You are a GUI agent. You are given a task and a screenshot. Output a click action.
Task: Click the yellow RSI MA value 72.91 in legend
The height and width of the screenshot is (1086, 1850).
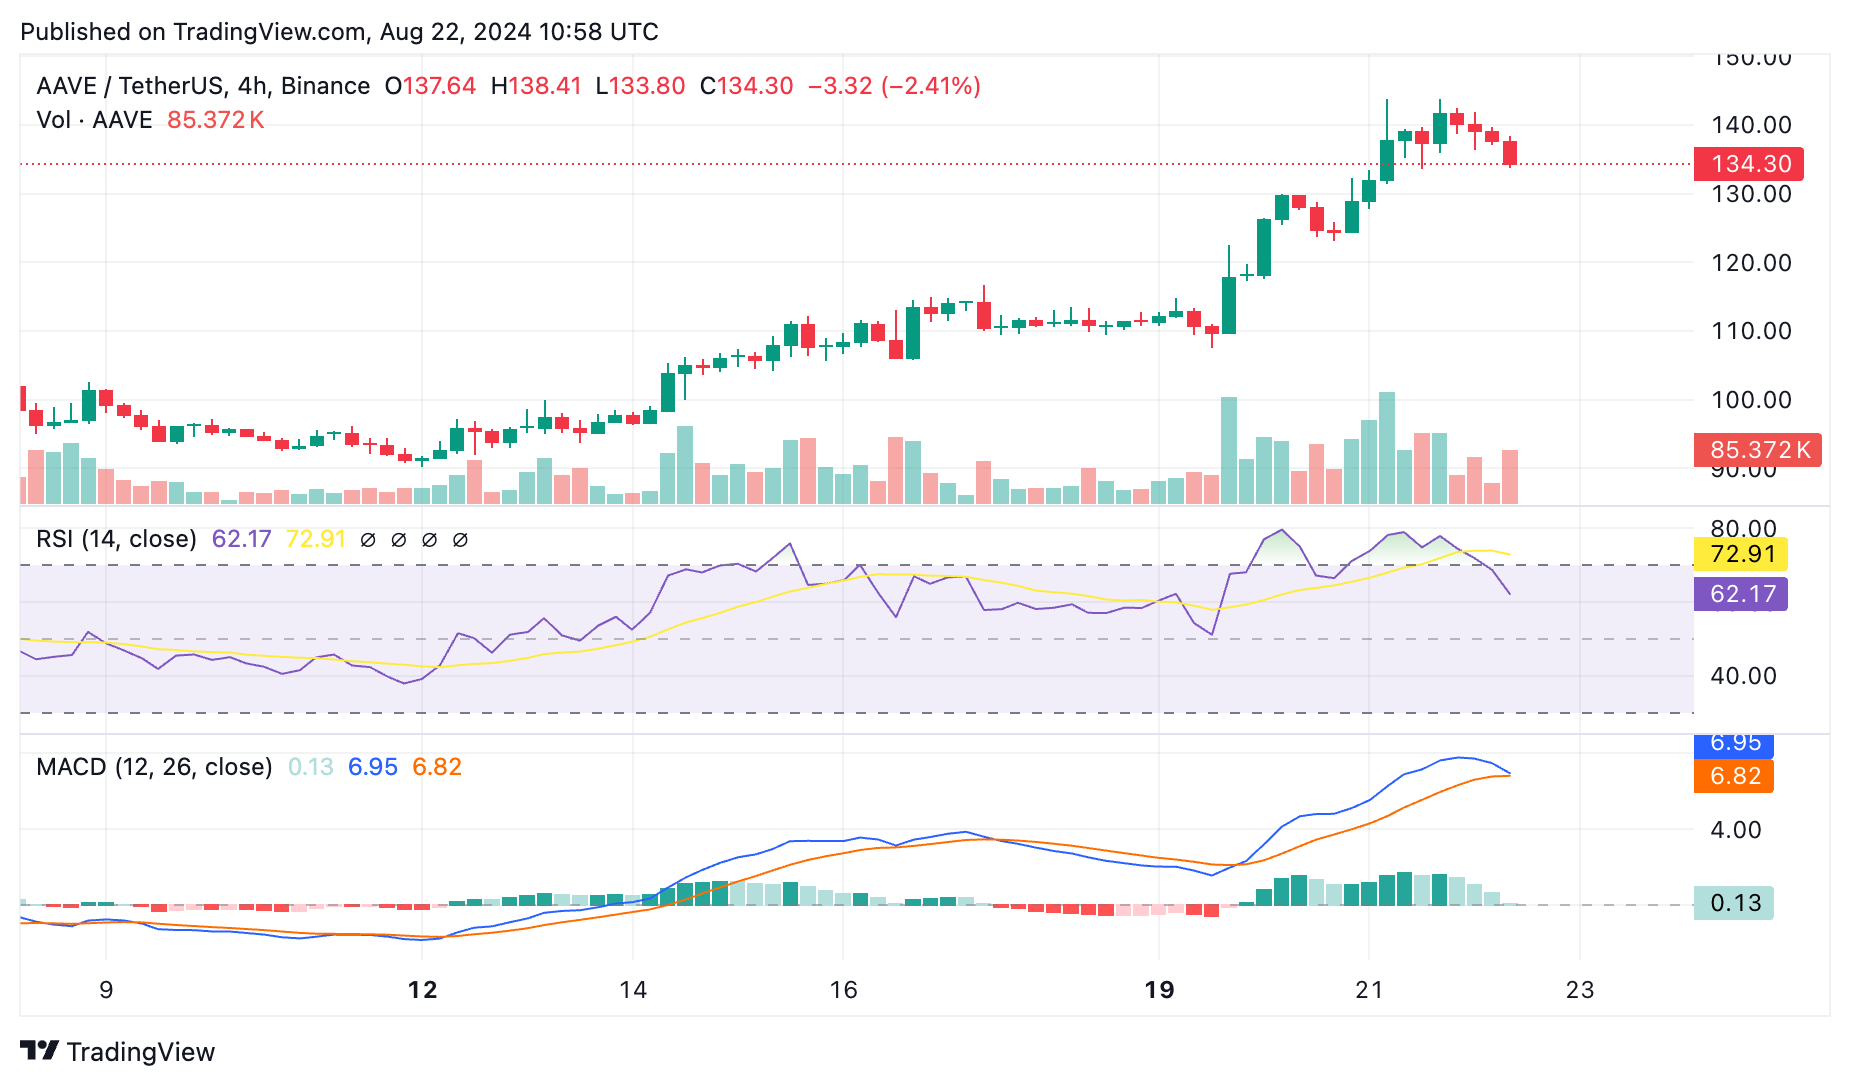[x=316, y=539]
